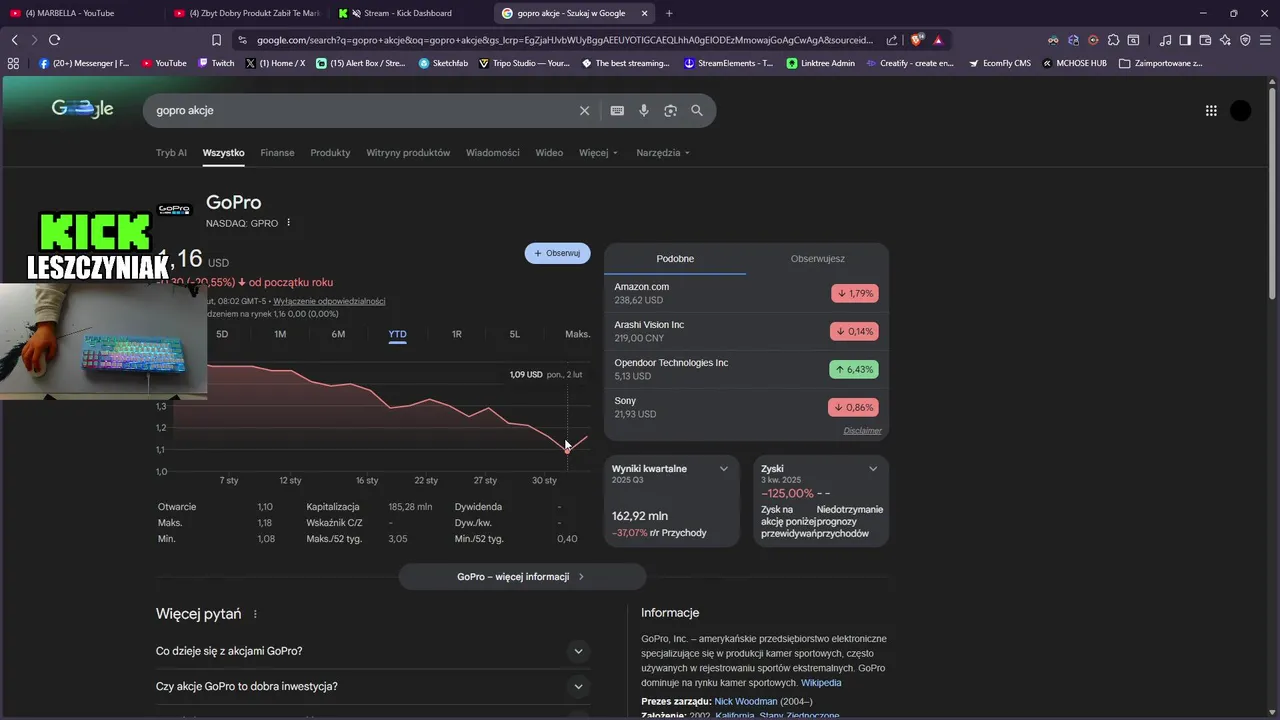The width and height of the screenshot is (1280, 720).
Task: Switch to Stream - Kick Dashboard tab
Action: coord(408,13)
